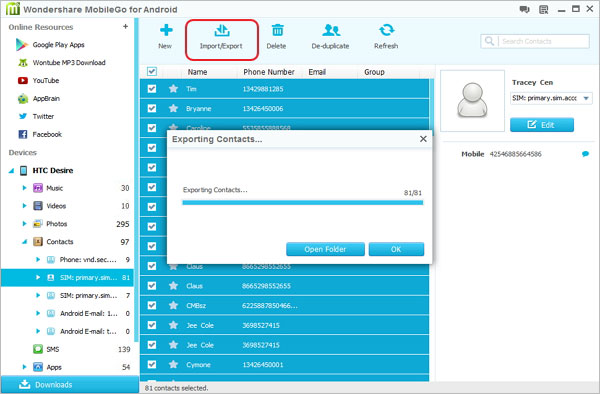Uncheck the checkbox for Bryanne
Viewport: 600px width, 394px height.
pyautogui.click(x=152, y=108)
